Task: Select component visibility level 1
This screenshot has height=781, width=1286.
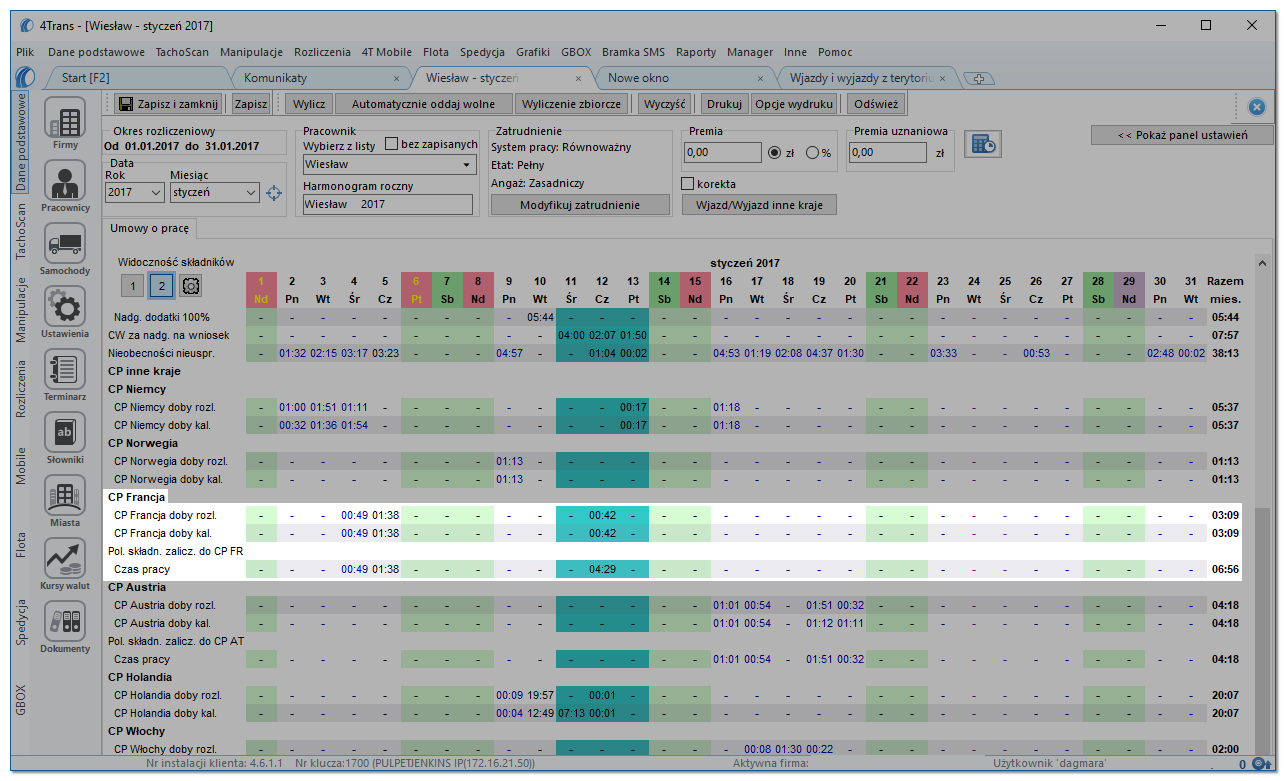Action: (132, 286)
